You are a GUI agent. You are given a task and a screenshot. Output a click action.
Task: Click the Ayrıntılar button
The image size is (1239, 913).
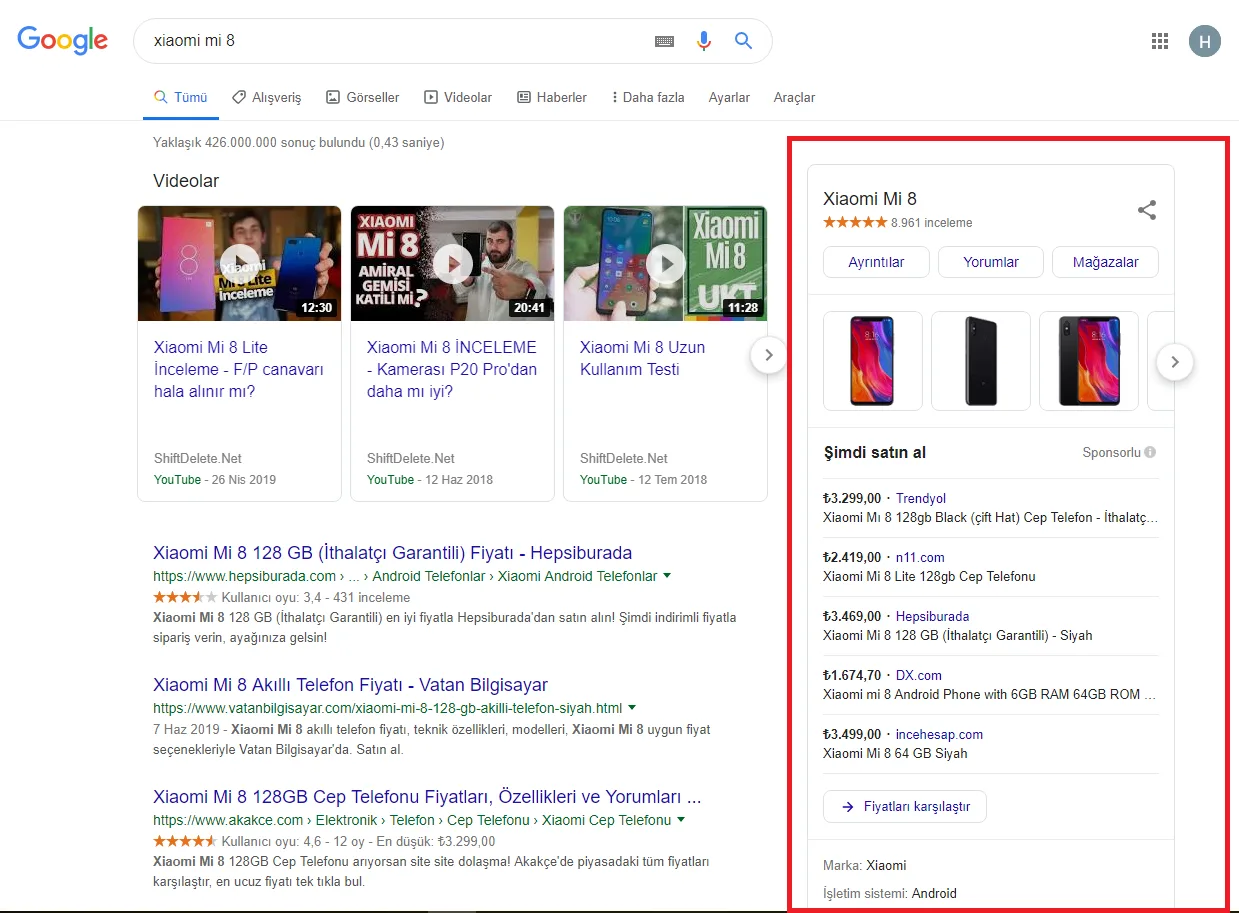[876, 262]
